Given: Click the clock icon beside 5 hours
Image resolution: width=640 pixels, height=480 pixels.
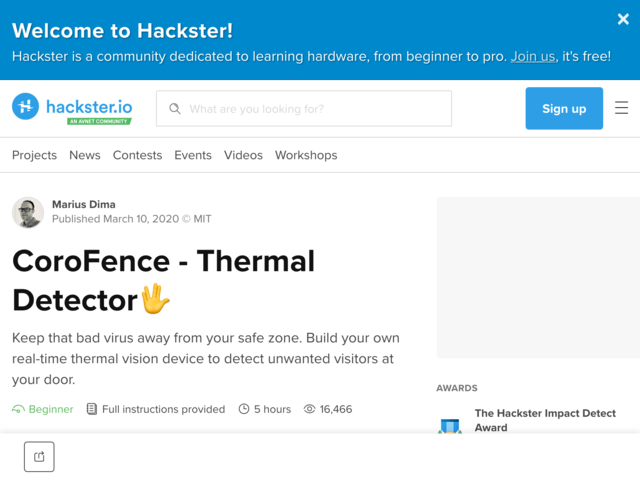Looking at the screenshot, I should [244, 409].
